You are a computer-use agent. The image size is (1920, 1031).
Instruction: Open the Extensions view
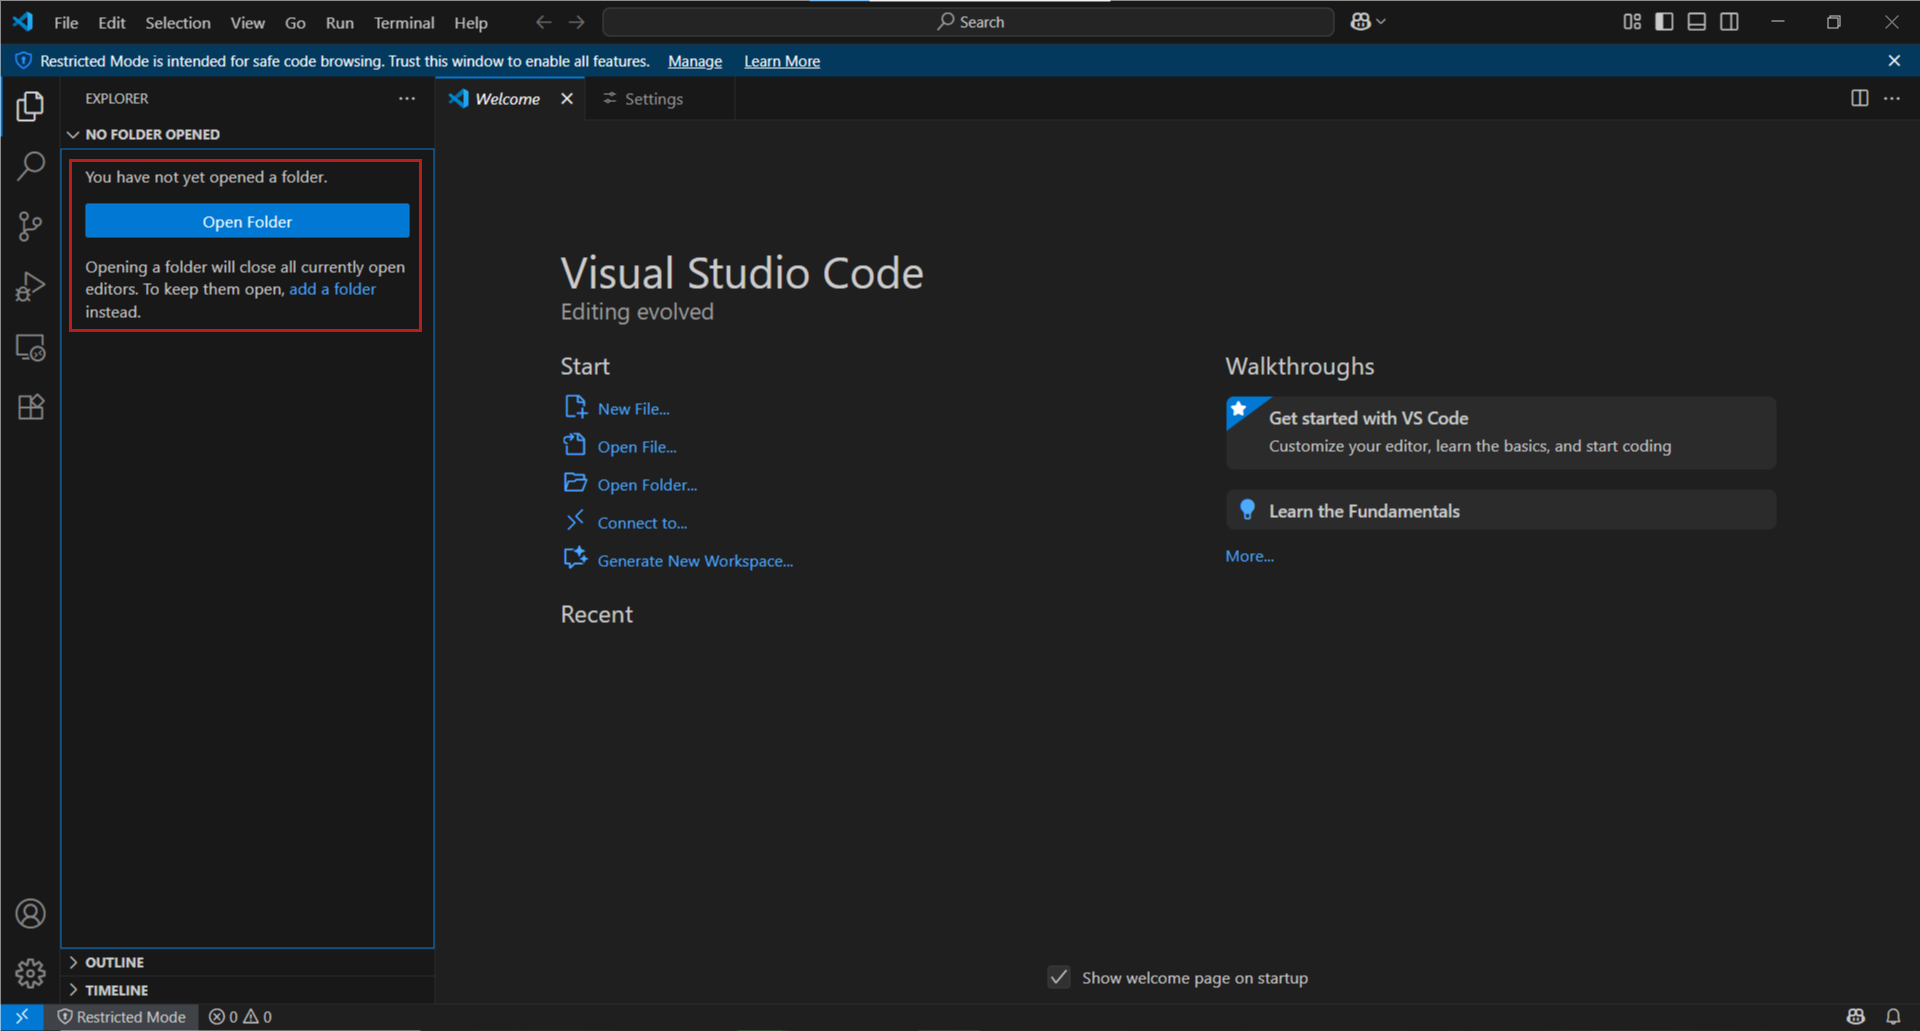31,407
